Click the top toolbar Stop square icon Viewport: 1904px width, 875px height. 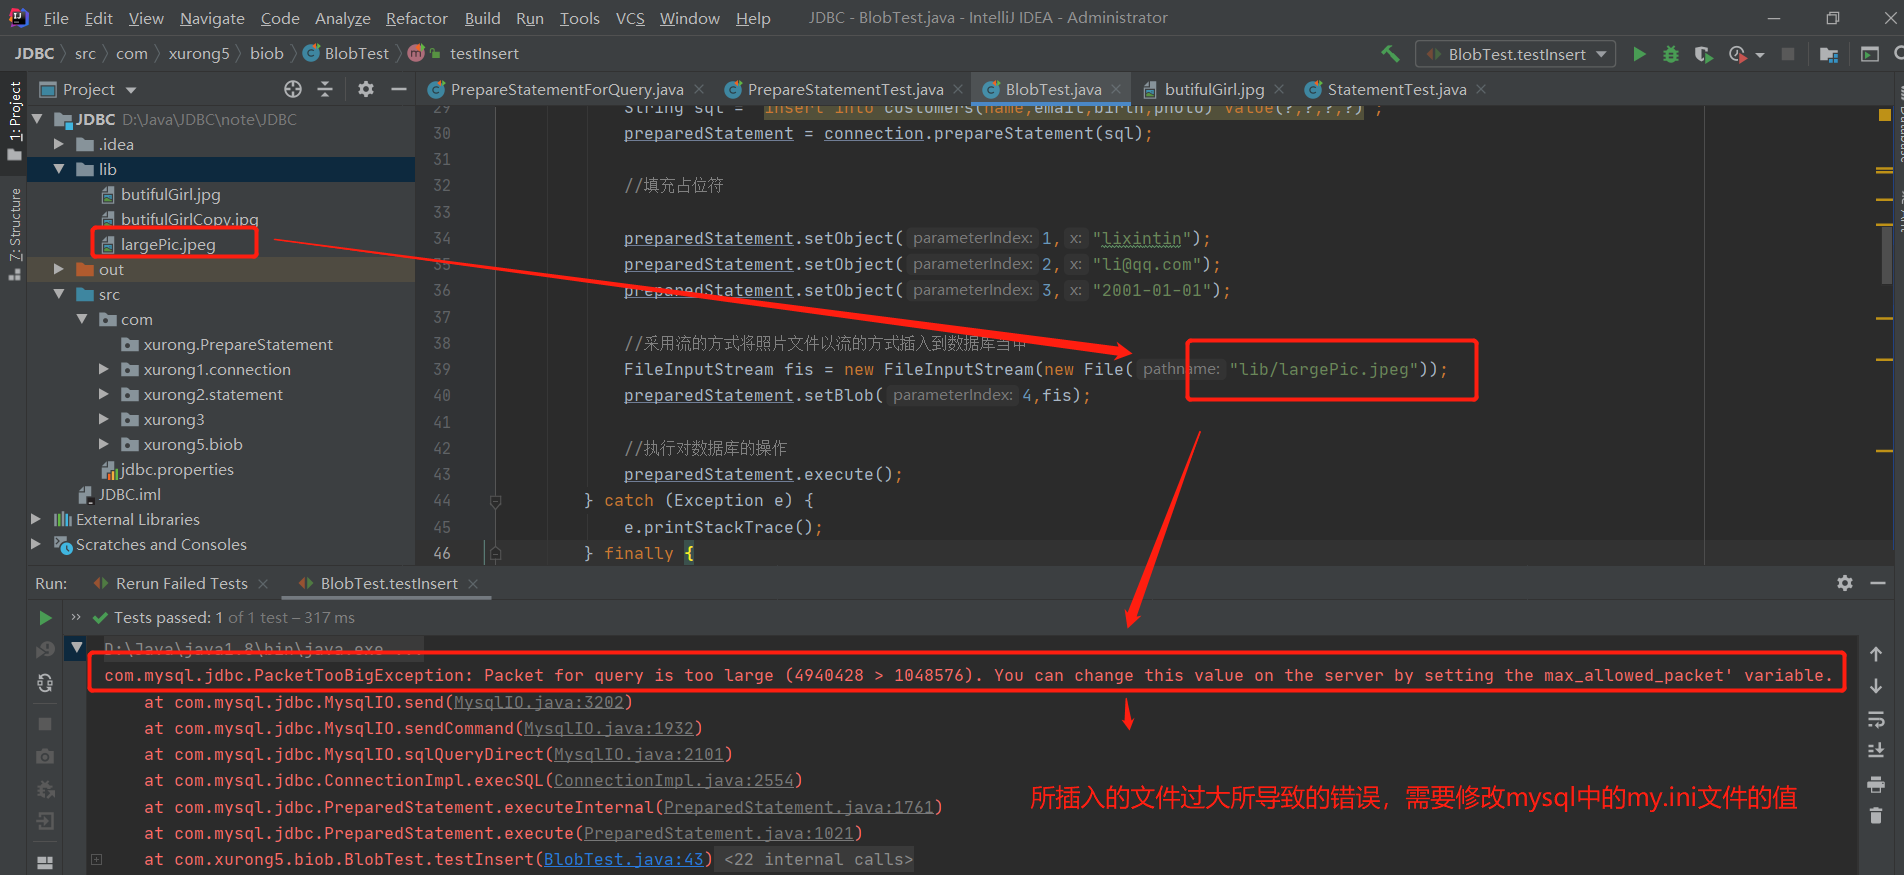(1788, 54)
